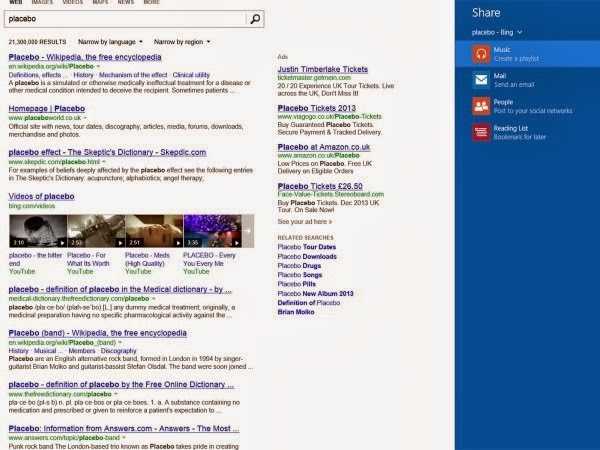The width and height of the screenshot is (600, 450).
Task: Switch to the NEWS tab
Action: [126, 2]
